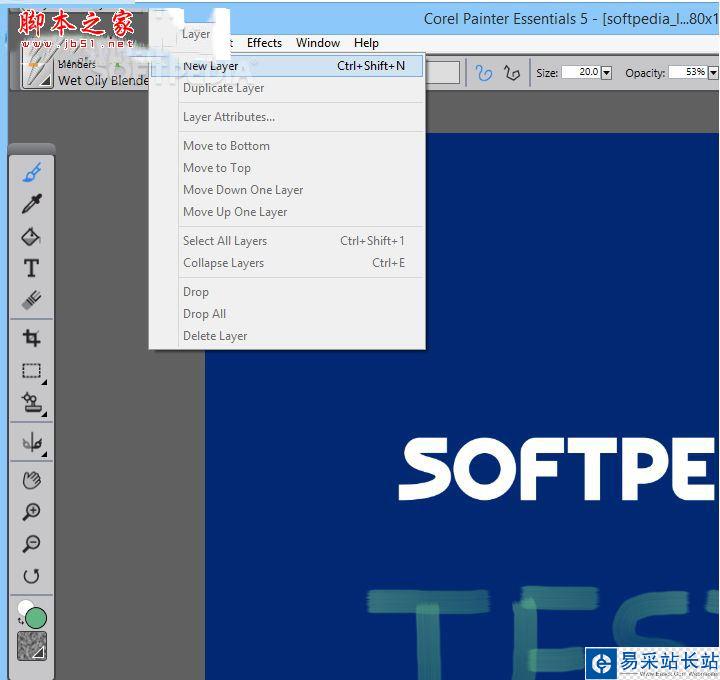The image size is (720, 680).
Task: Click the green main color swatch
Action: point(36,618)
